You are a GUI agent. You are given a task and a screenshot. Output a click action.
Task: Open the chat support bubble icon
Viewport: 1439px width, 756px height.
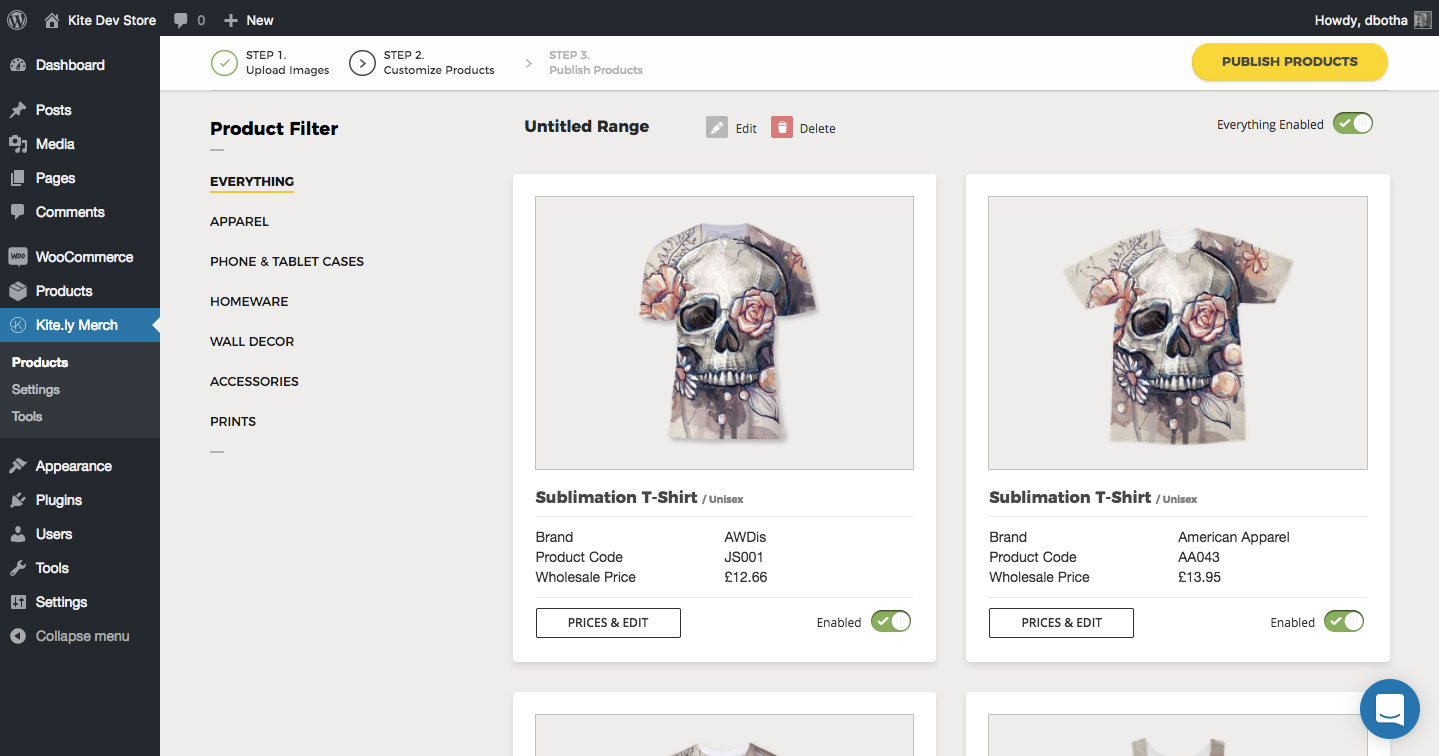click(1390, 709)
